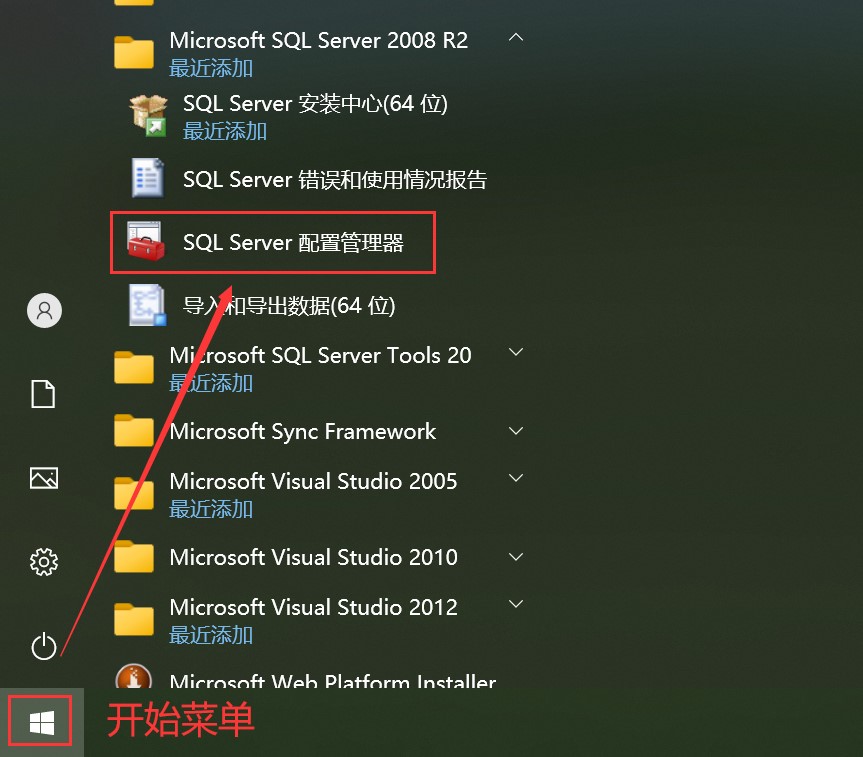
Task: Open Microsoft Web Platform Installer entry
Action: click(332, 684)
